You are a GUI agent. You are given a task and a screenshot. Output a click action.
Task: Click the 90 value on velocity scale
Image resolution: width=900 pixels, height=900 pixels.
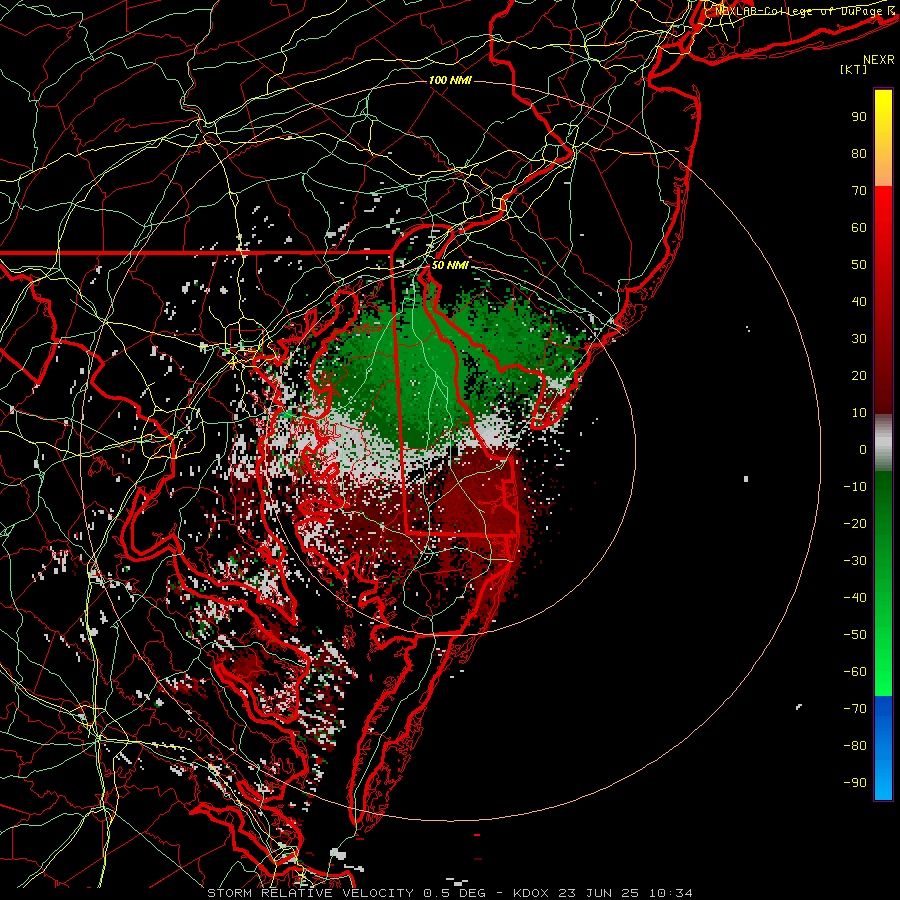859,117
